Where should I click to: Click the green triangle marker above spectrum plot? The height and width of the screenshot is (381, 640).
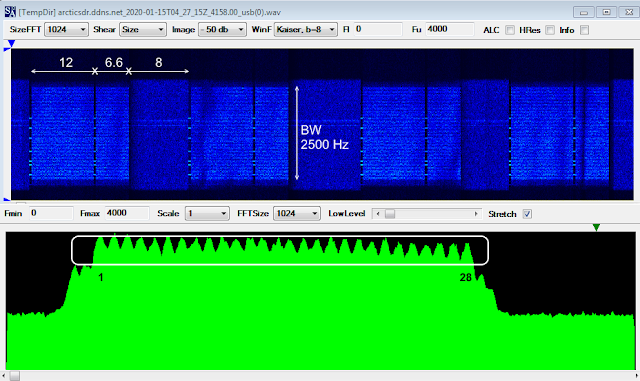point(596,227)
